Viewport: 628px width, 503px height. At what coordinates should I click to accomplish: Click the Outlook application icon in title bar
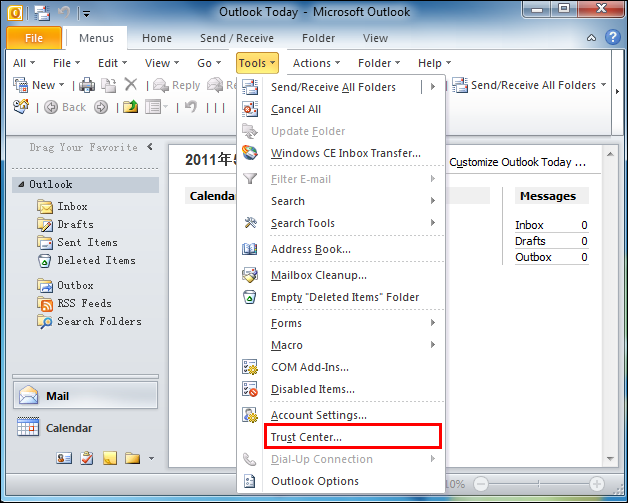pos(14,12)
